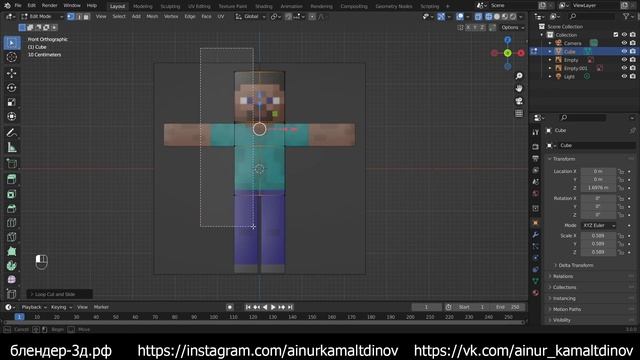The height and width of the screenshot is (360, 640).
Task: Switch to wireframe viewport shading
Action: [489, 17]
